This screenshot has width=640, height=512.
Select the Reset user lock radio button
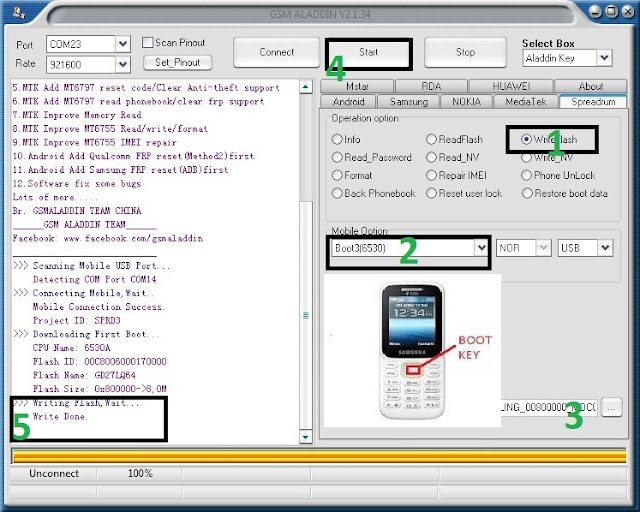(431, 193)
